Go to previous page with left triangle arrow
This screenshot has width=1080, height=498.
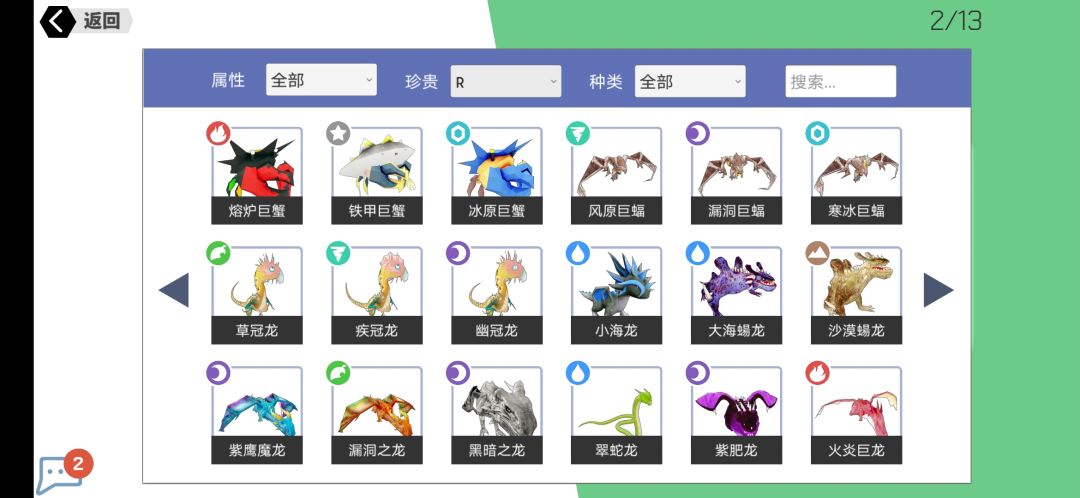[x=174, y=290]
